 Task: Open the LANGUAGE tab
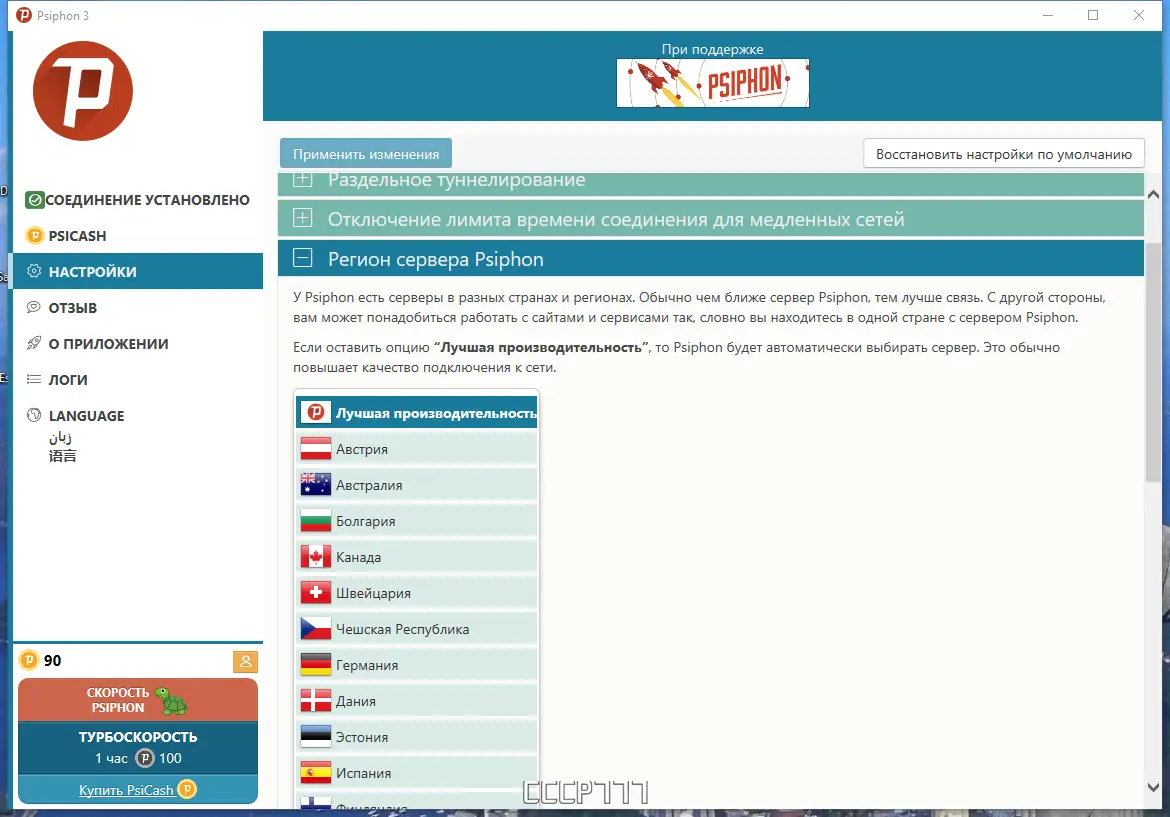138,433
